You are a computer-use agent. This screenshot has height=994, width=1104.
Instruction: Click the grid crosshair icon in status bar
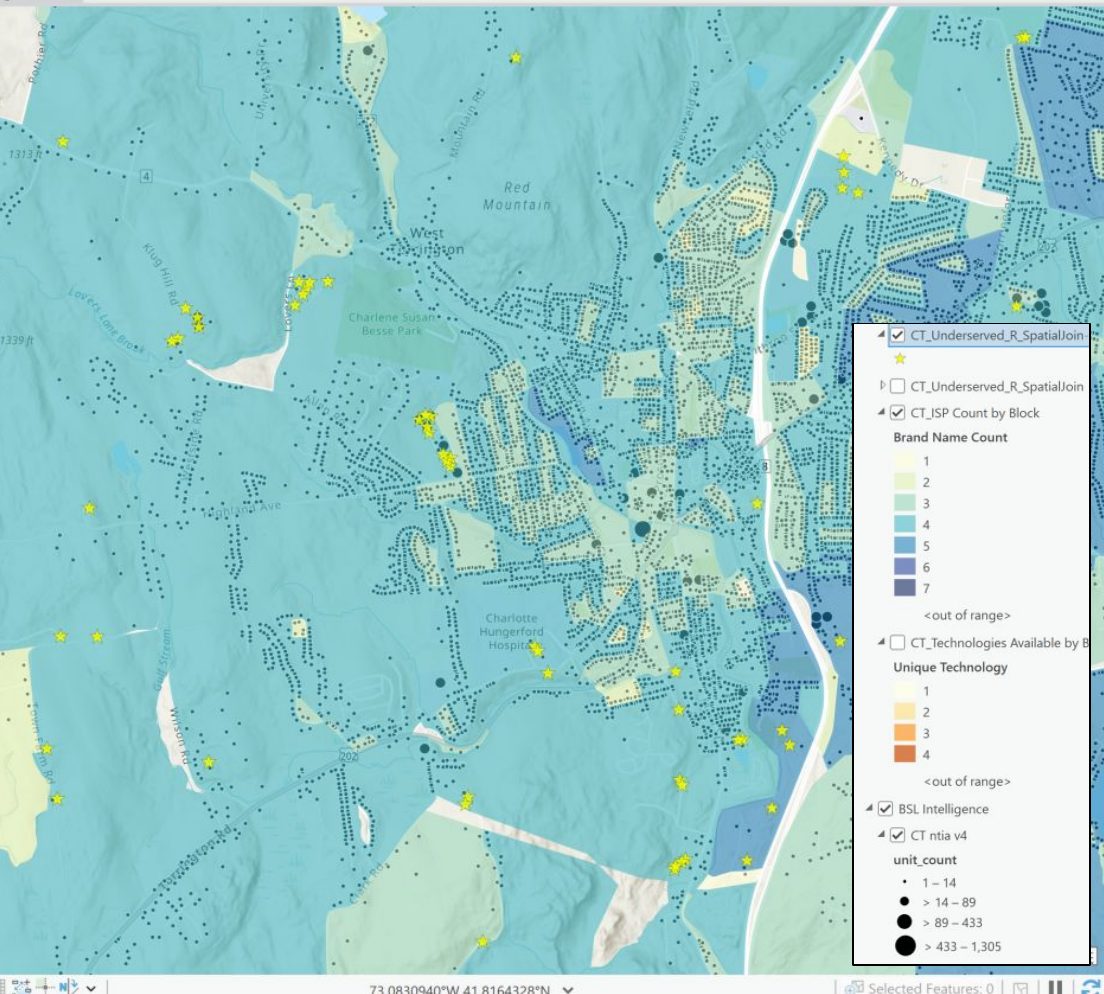(x=45, y=987)
